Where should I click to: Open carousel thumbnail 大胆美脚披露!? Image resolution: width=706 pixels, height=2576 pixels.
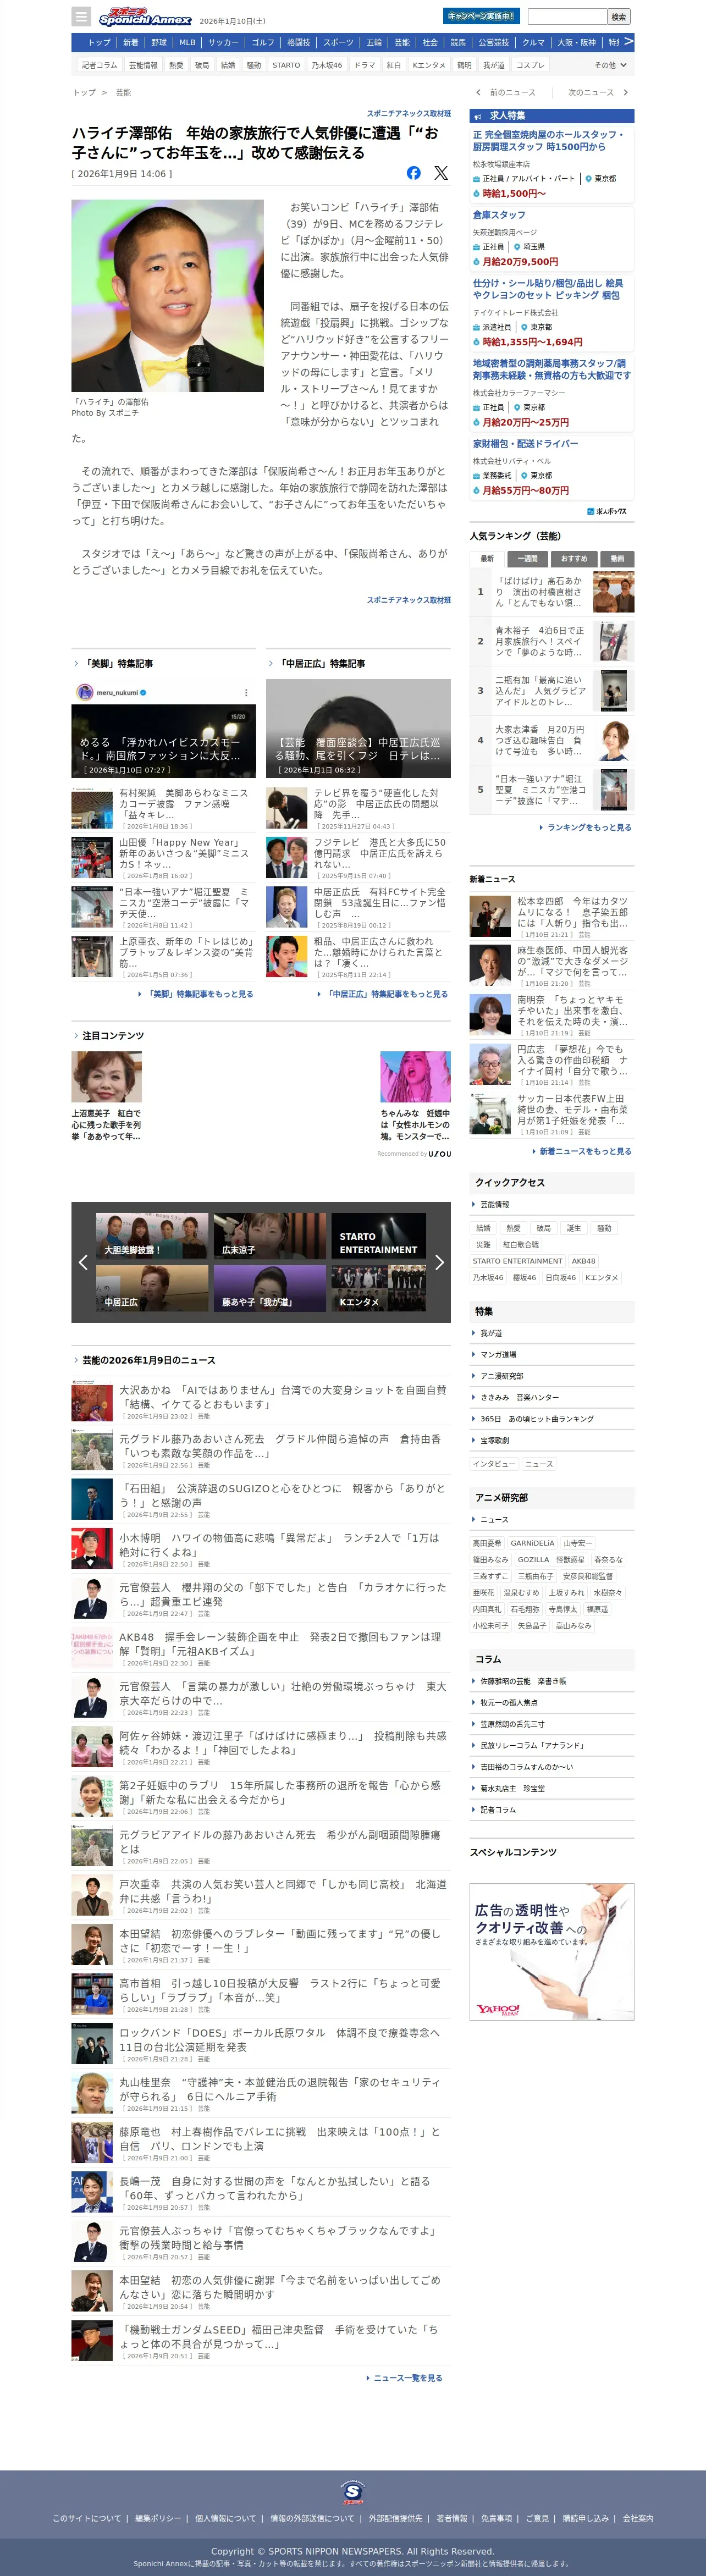tap(152, 1235)
